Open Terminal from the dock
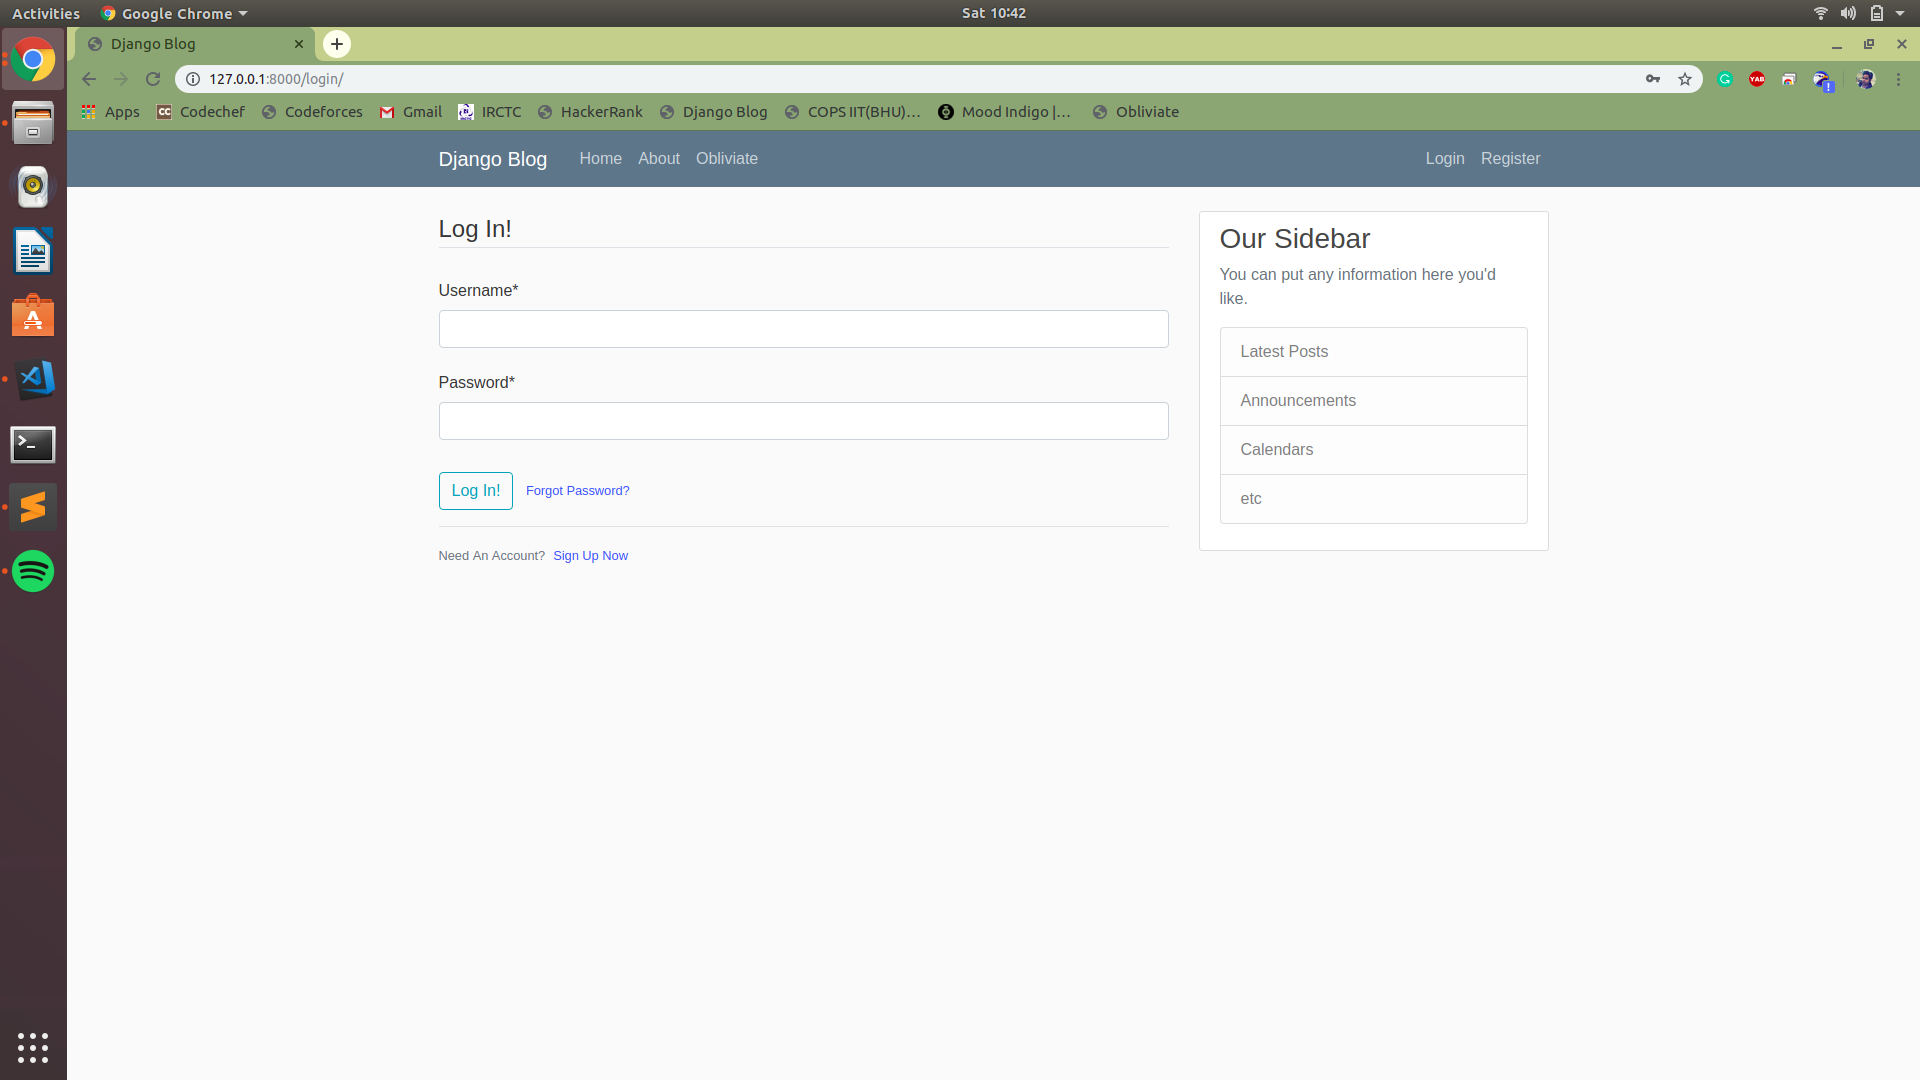1920x1080 pixels. point(33,444)
